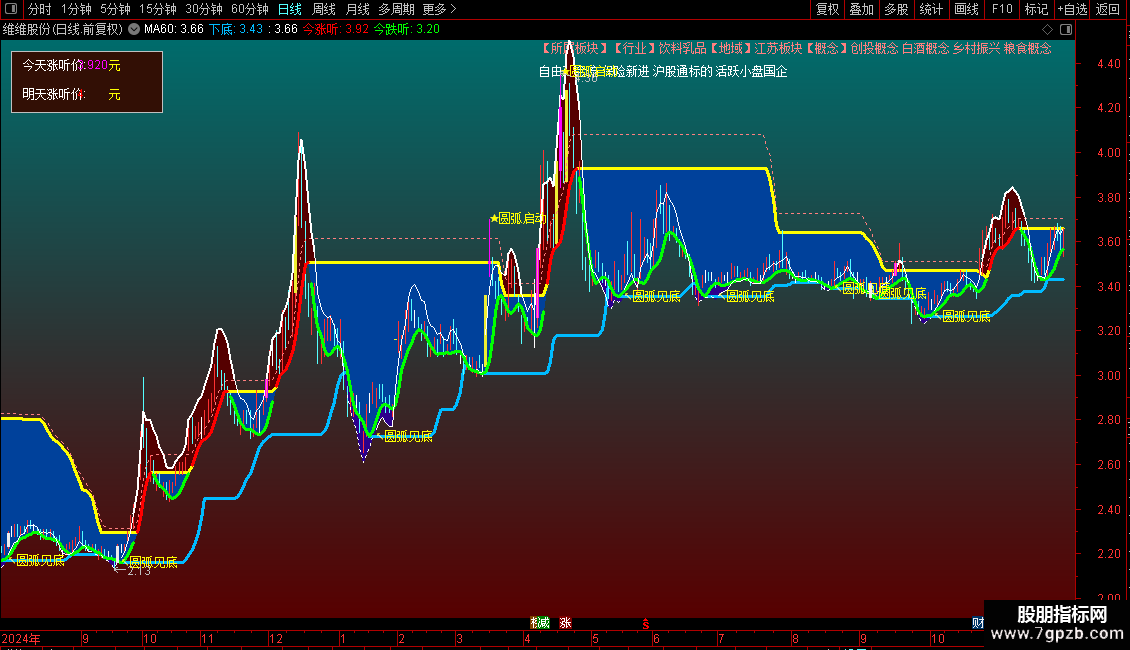Open the 画线 drawing tools
Viewport: 1130px width, 650px height.
pos(966,9)
